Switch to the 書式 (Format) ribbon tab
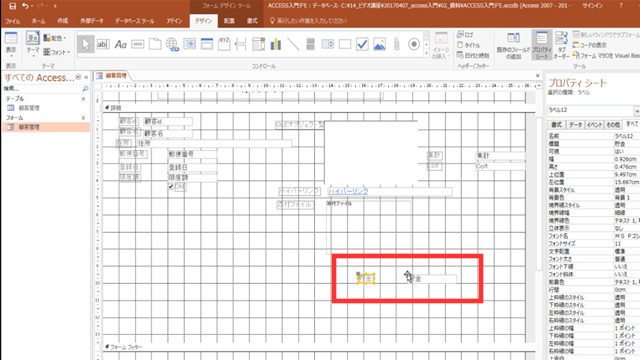This screenshot has width=640, height=360. click(252, 21)
